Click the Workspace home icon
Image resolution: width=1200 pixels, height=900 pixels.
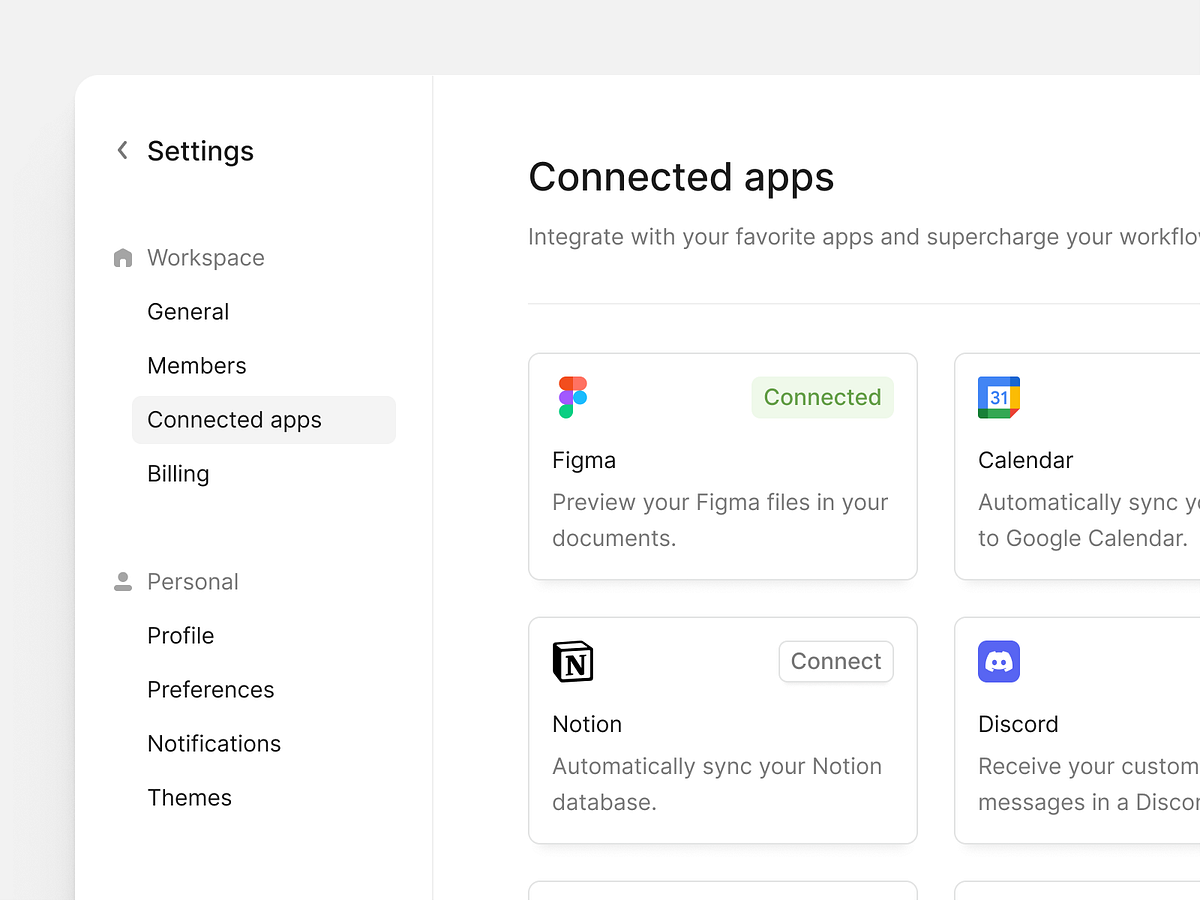click(x=123, y=258)
